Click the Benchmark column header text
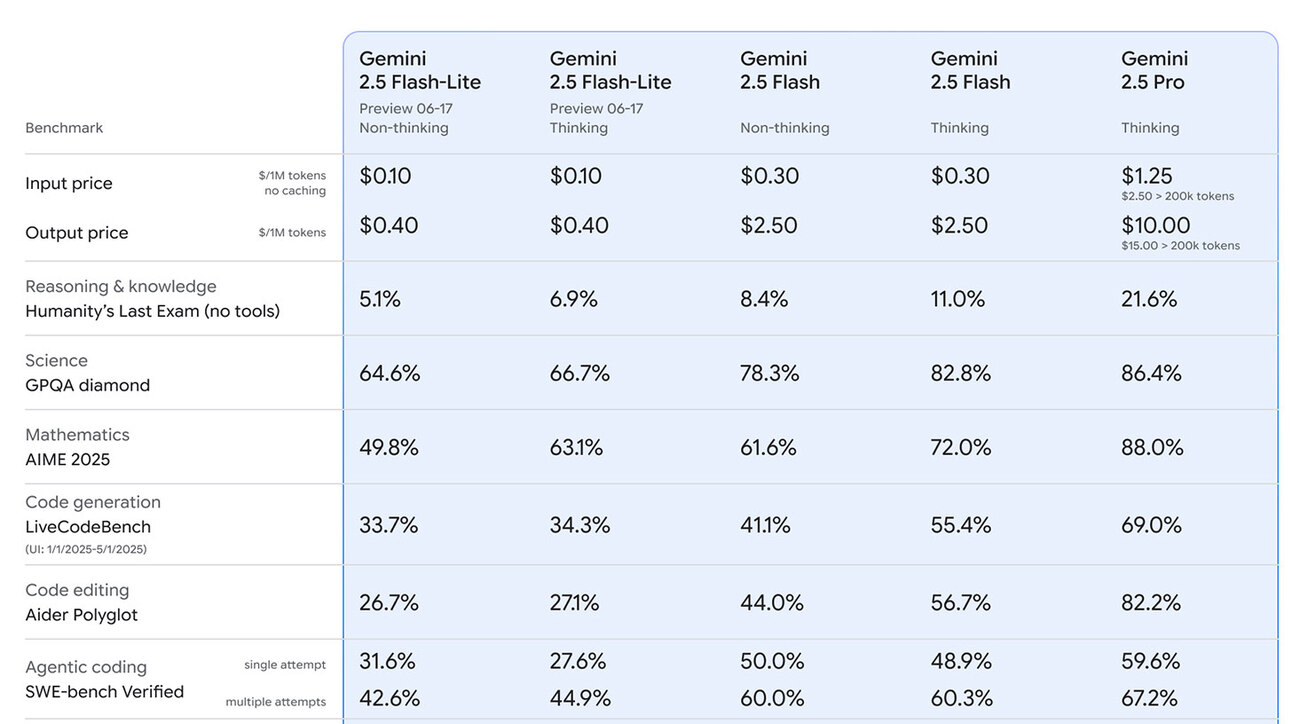1292x724 pixels. [64, 128]
